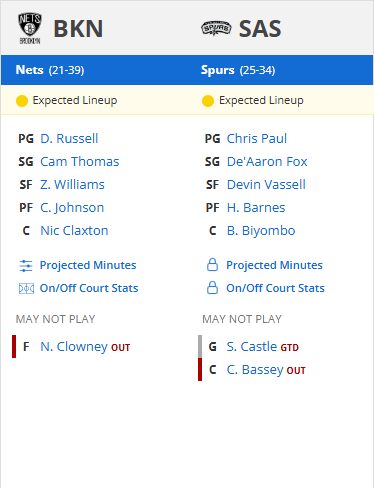
Task: Select the SAS team abbreviation heading
Action: pyautogui.click(x=260, y=29)
